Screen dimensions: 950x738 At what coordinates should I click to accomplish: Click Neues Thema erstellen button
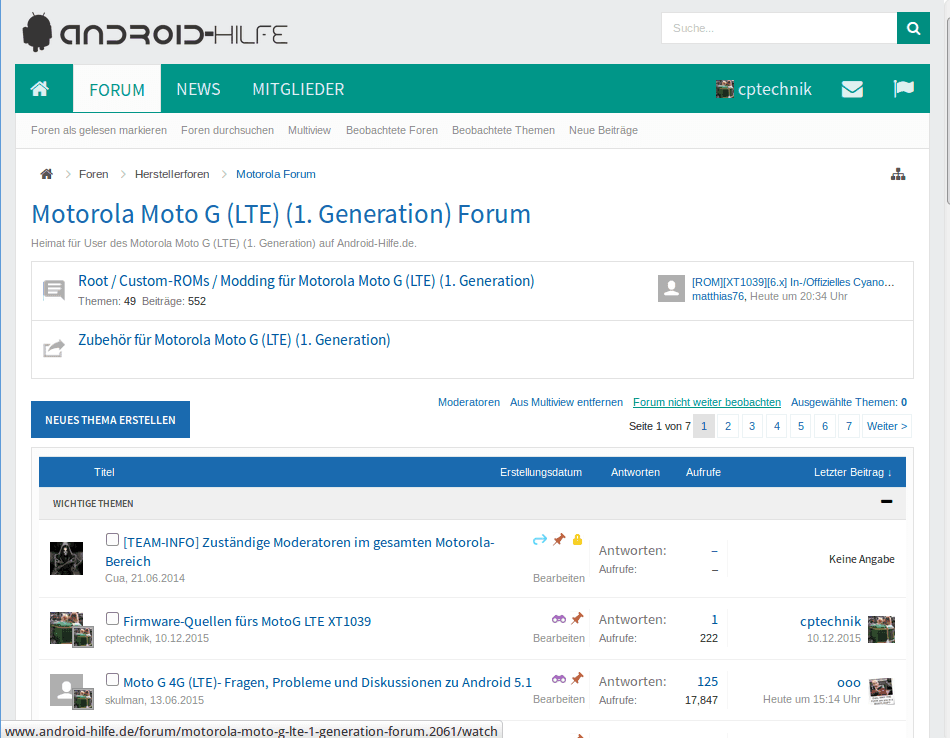(x=110, y=419)
